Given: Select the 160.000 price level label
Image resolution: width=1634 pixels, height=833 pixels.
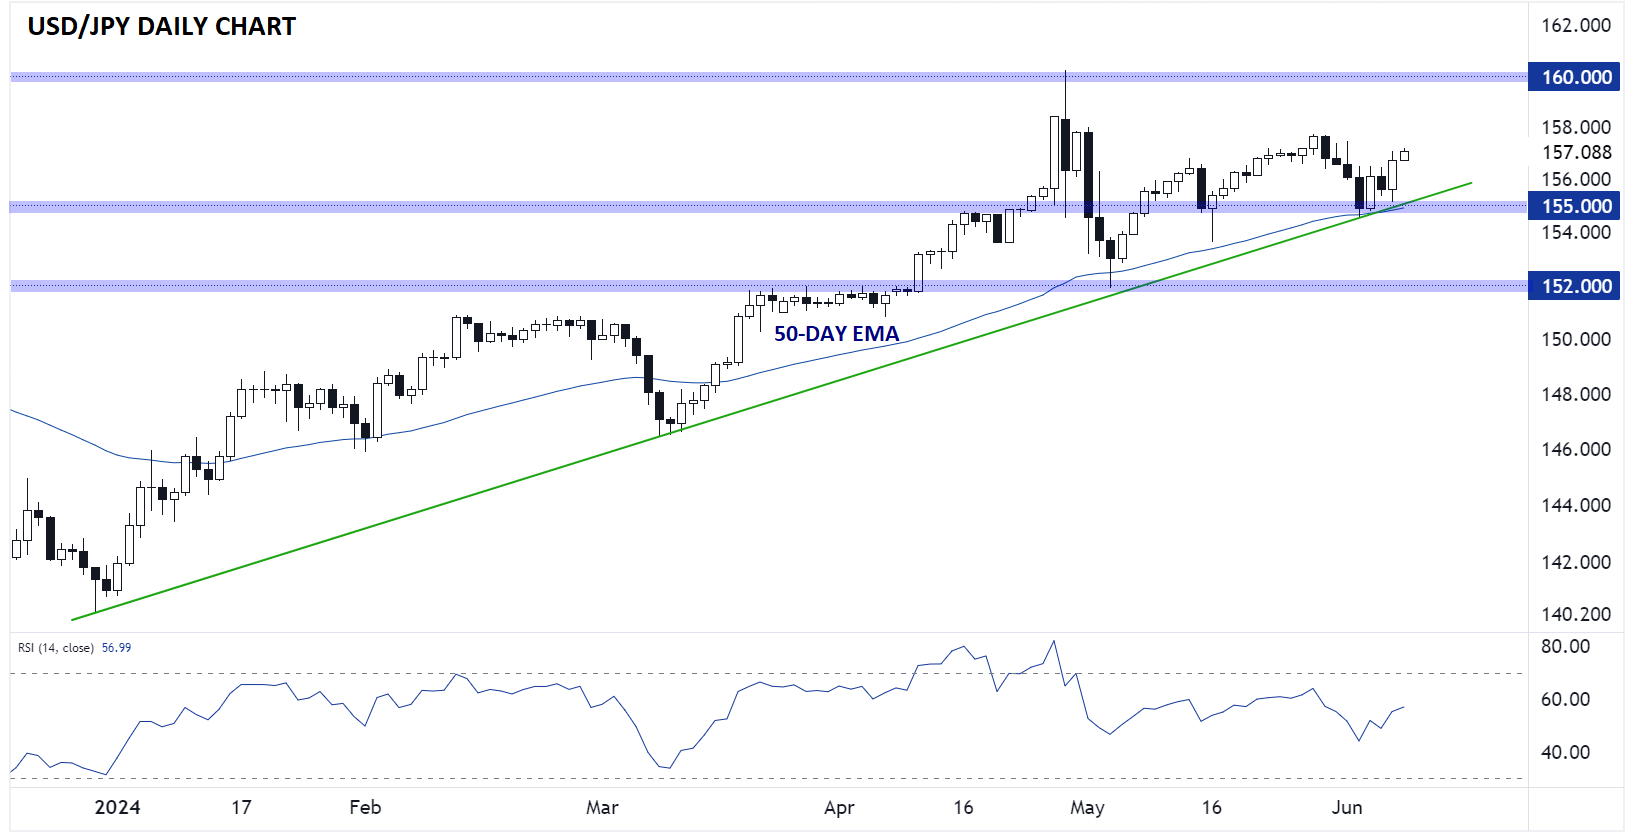Looking at the screenshot, I should tap(1574, 77).
